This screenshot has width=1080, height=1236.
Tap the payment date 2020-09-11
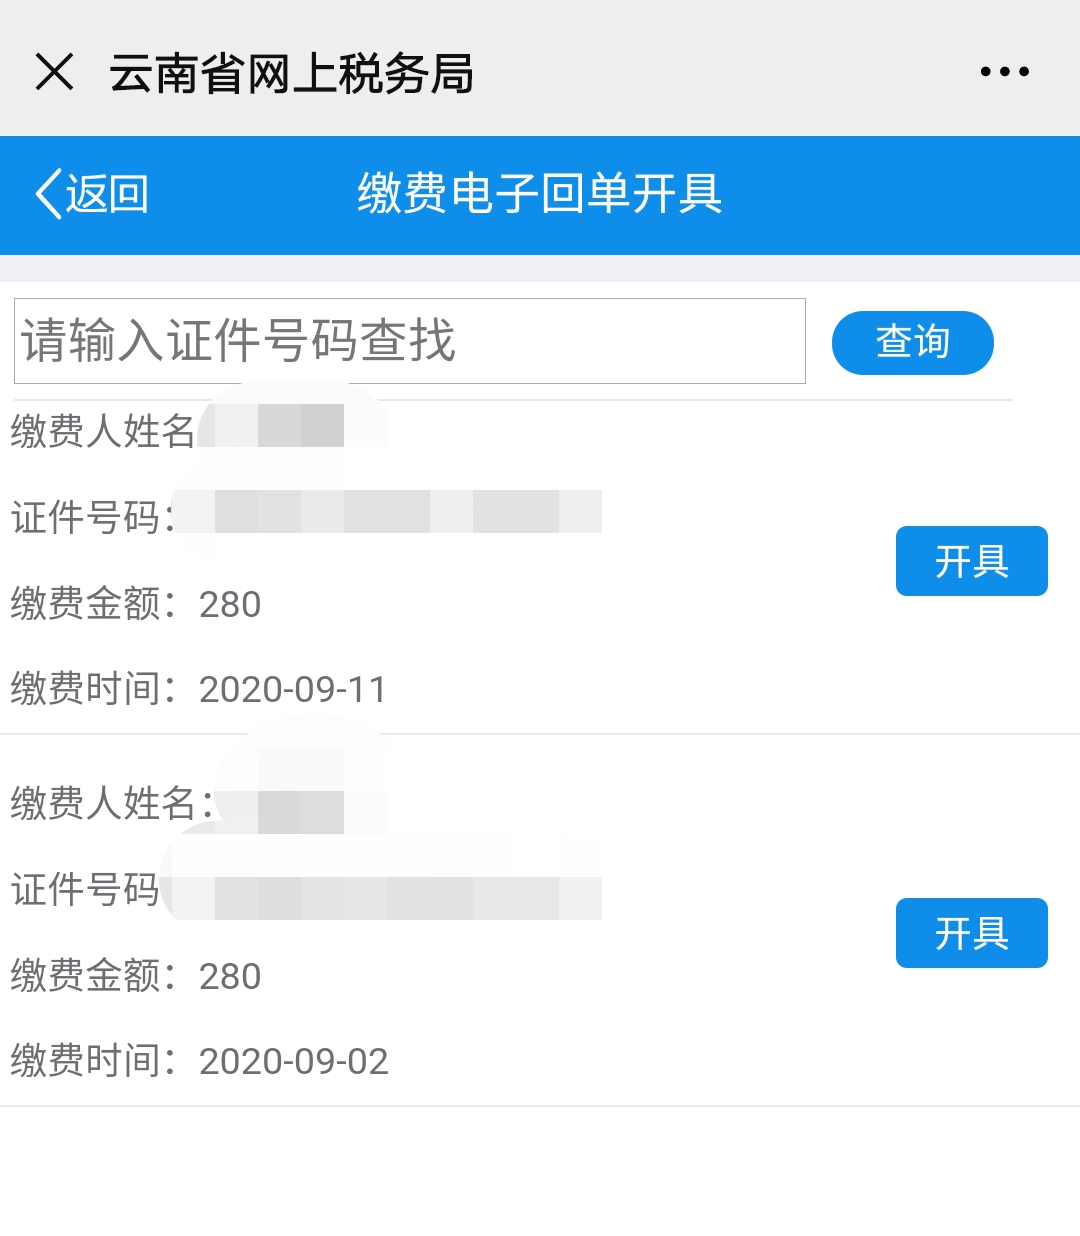293,690
